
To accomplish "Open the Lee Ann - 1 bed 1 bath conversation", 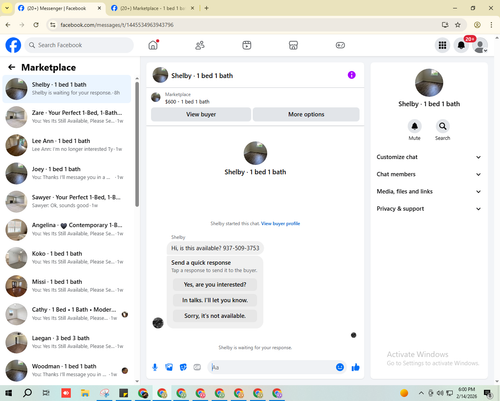I will [x=67, y=145].
